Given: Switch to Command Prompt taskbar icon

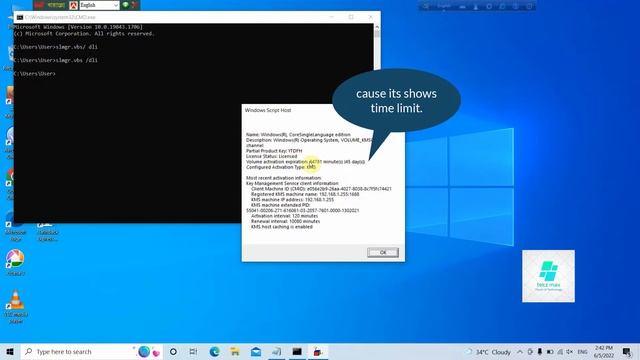Looking at the screenshot, I should (297, 351).
